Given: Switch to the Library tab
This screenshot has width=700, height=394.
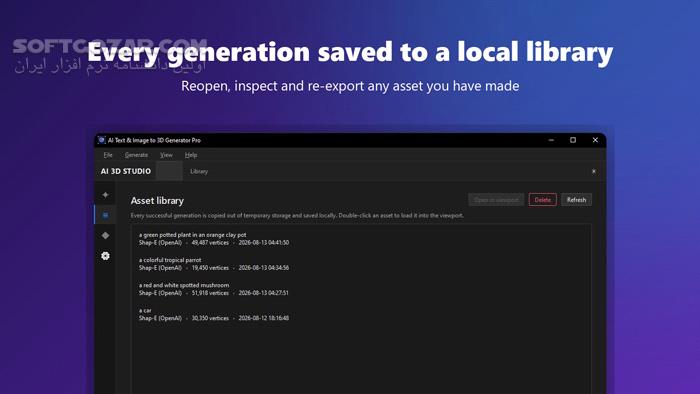Looking at the screenshot, I should (x=199, y=171).
